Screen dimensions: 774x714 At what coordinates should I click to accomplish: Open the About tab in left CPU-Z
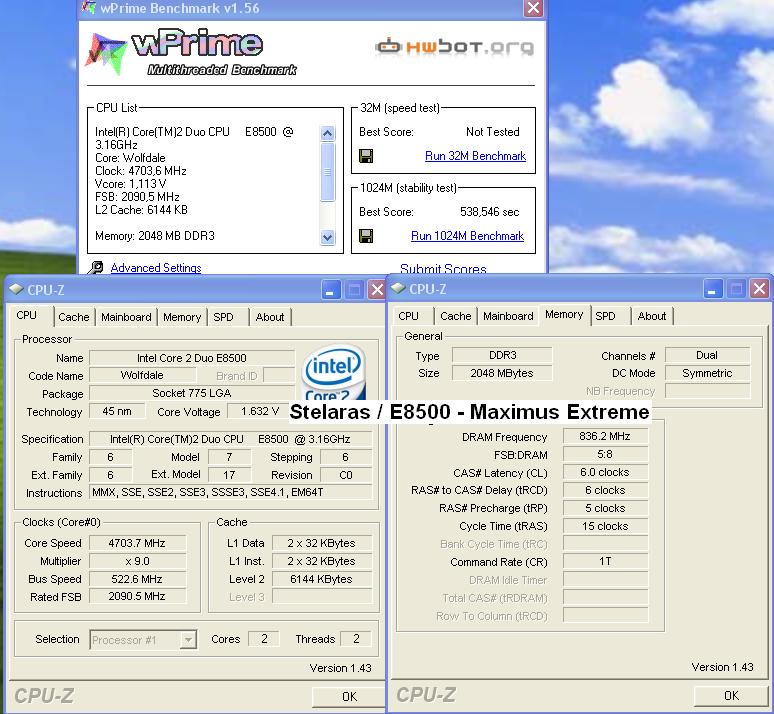[x=270, y=317]
